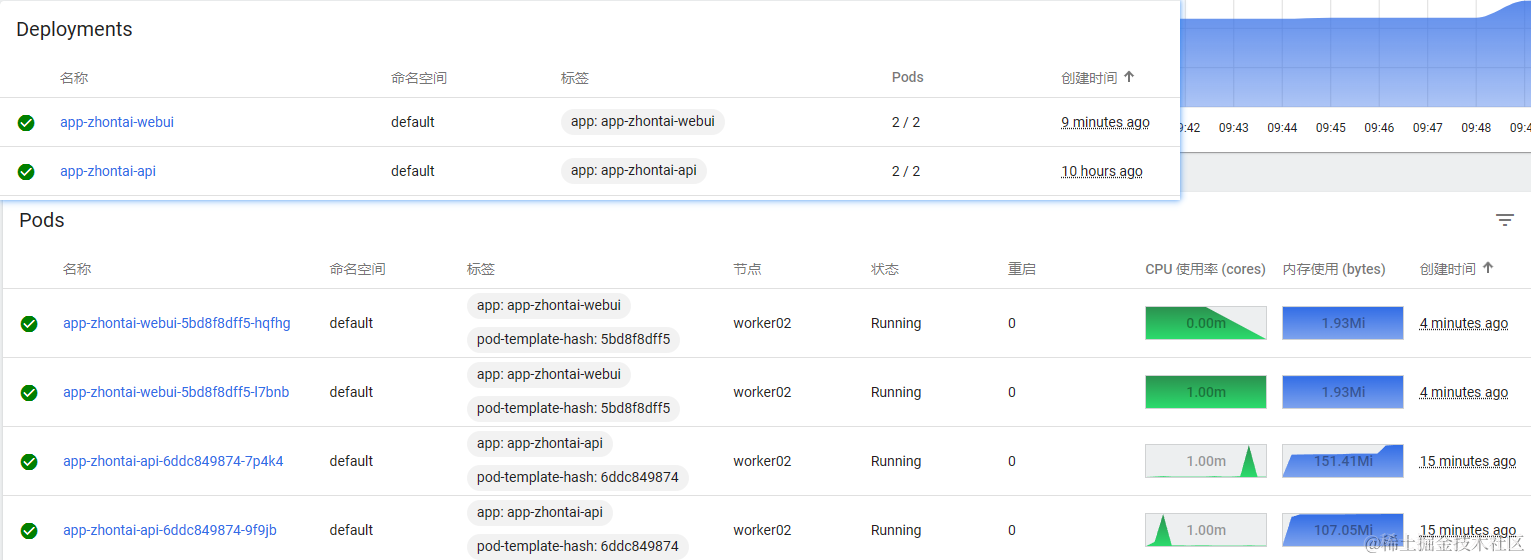
Task: Open the Pods filter icon
Action: [1504, 220]
